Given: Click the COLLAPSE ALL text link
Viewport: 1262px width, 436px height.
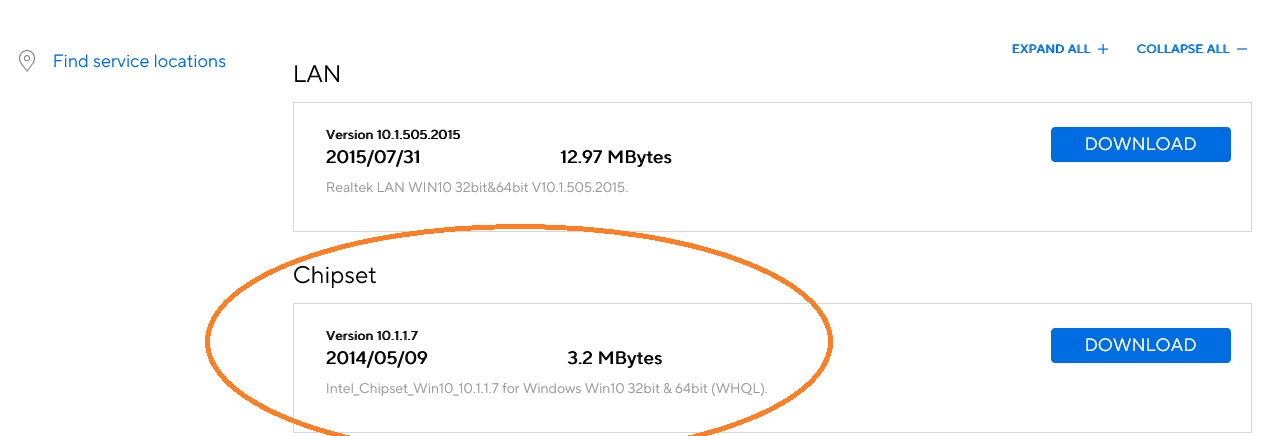Looking at the screenshot, I should coord(1183,49).
